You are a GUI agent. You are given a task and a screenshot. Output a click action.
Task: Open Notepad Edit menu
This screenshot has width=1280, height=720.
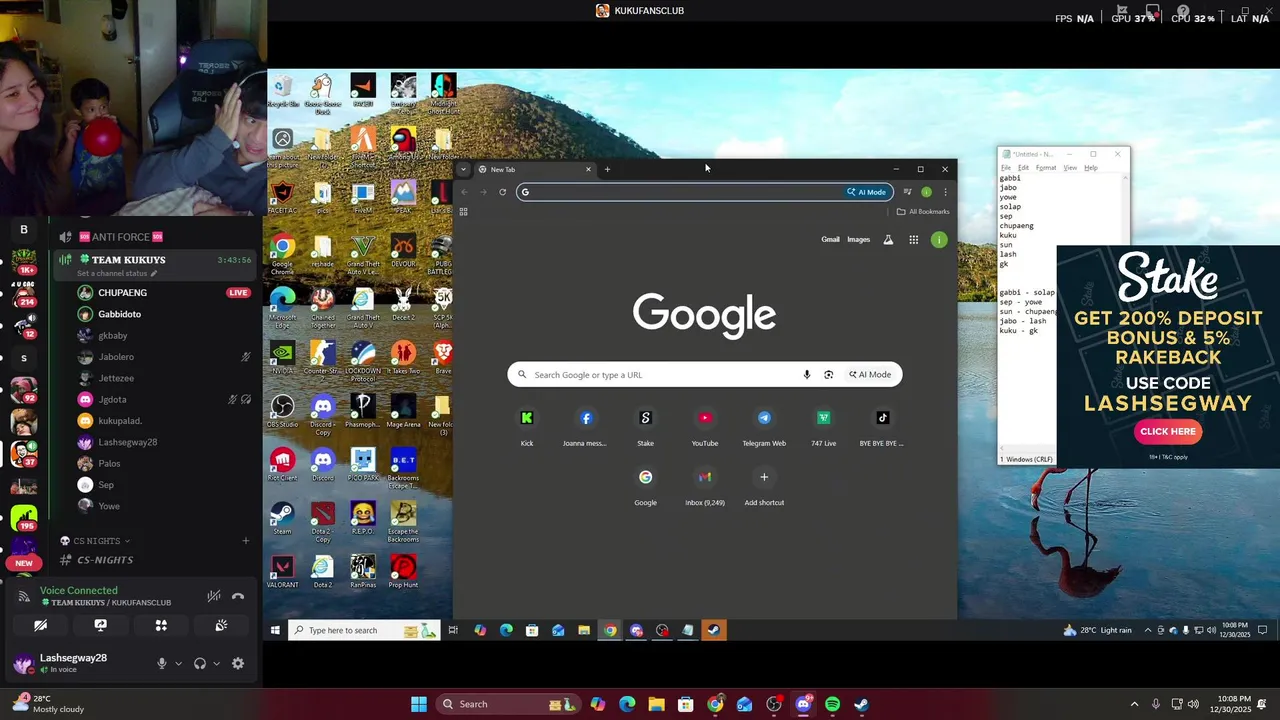click(x=1023, y=168)
